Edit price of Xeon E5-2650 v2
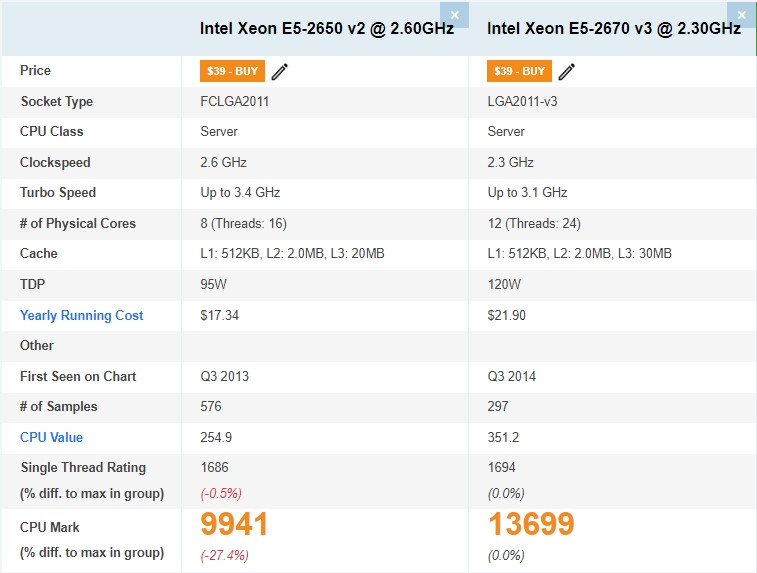The width and height of the screenshot is (757, 573). coord(280,71)
